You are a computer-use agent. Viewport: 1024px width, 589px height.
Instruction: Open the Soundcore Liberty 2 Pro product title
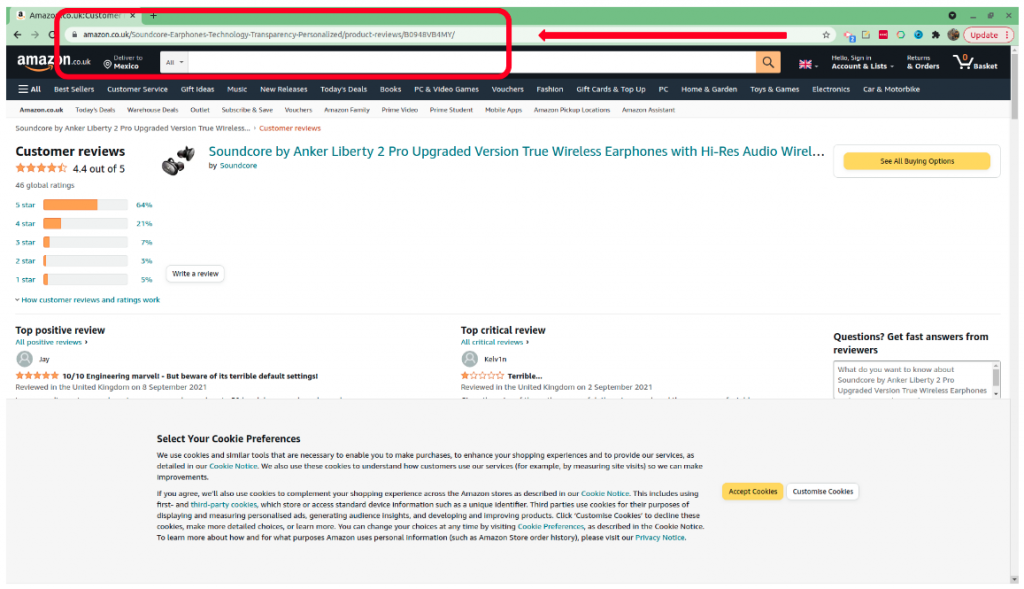pyautogui.click(x=516, y=151)
